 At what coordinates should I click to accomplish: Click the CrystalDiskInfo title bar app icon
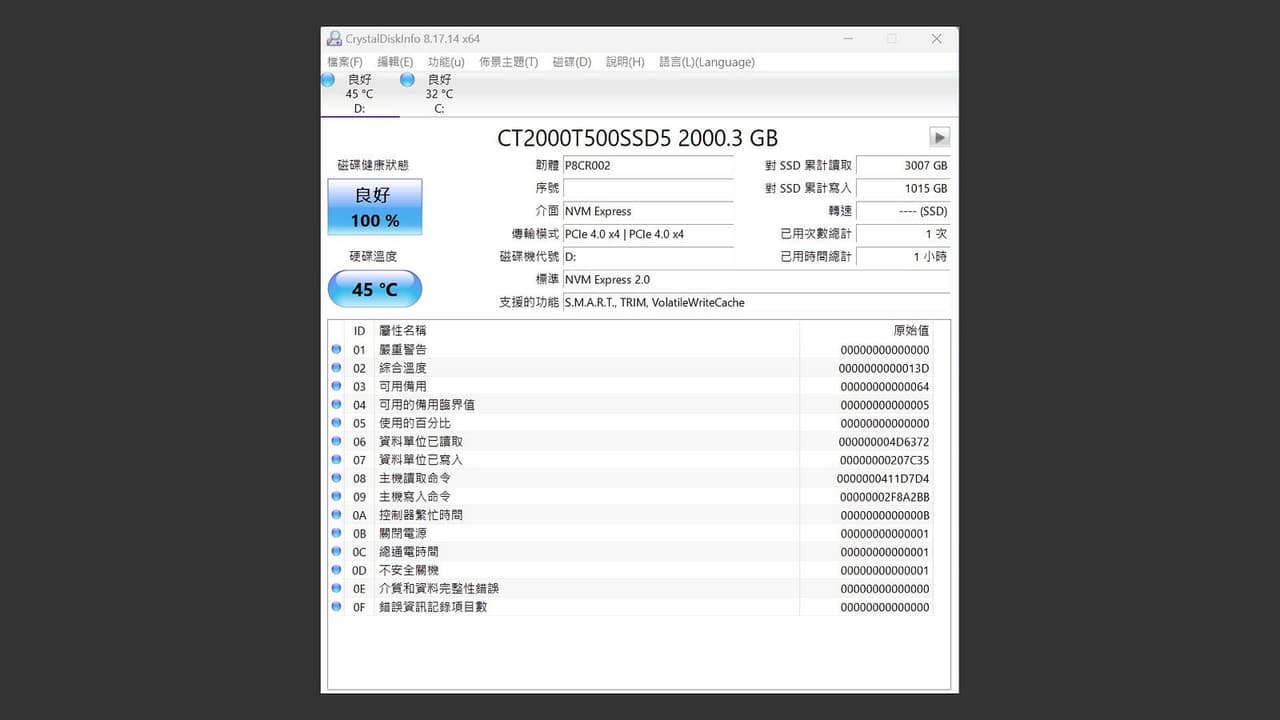point(334,39)
